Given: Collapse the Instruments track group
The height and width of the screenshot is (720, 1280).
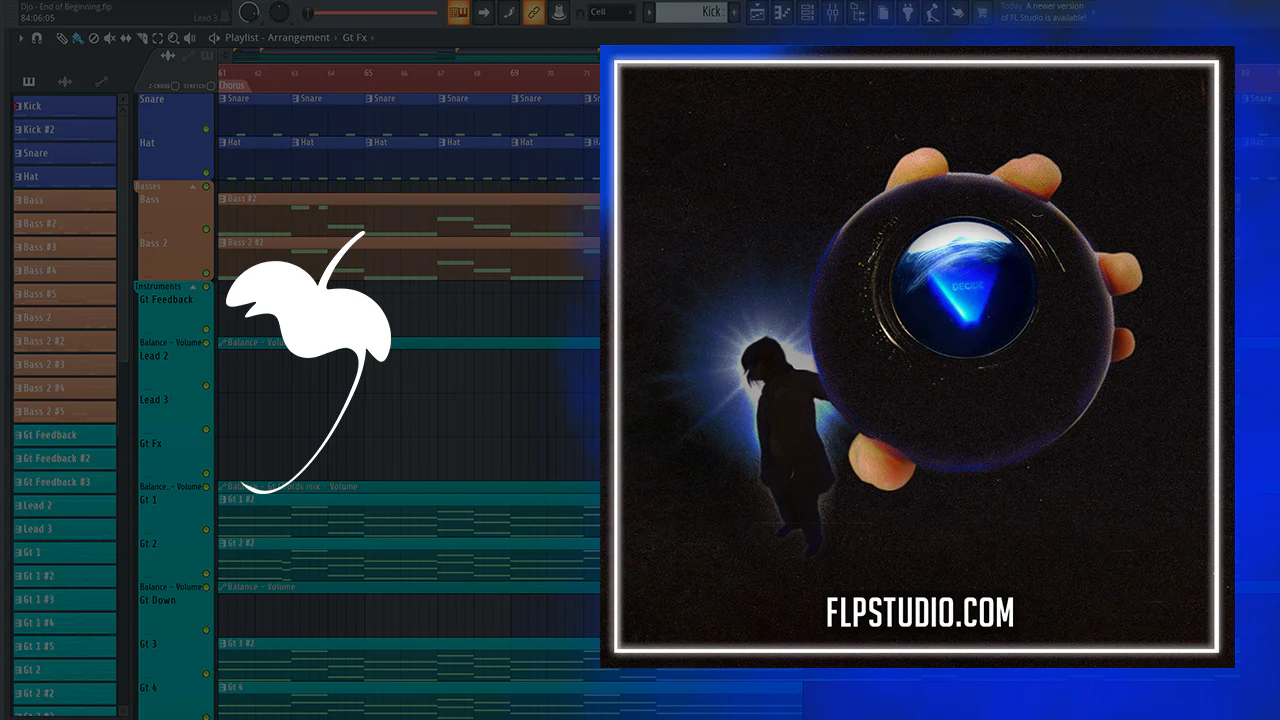Looking at the screenshot, I should 192,287.
